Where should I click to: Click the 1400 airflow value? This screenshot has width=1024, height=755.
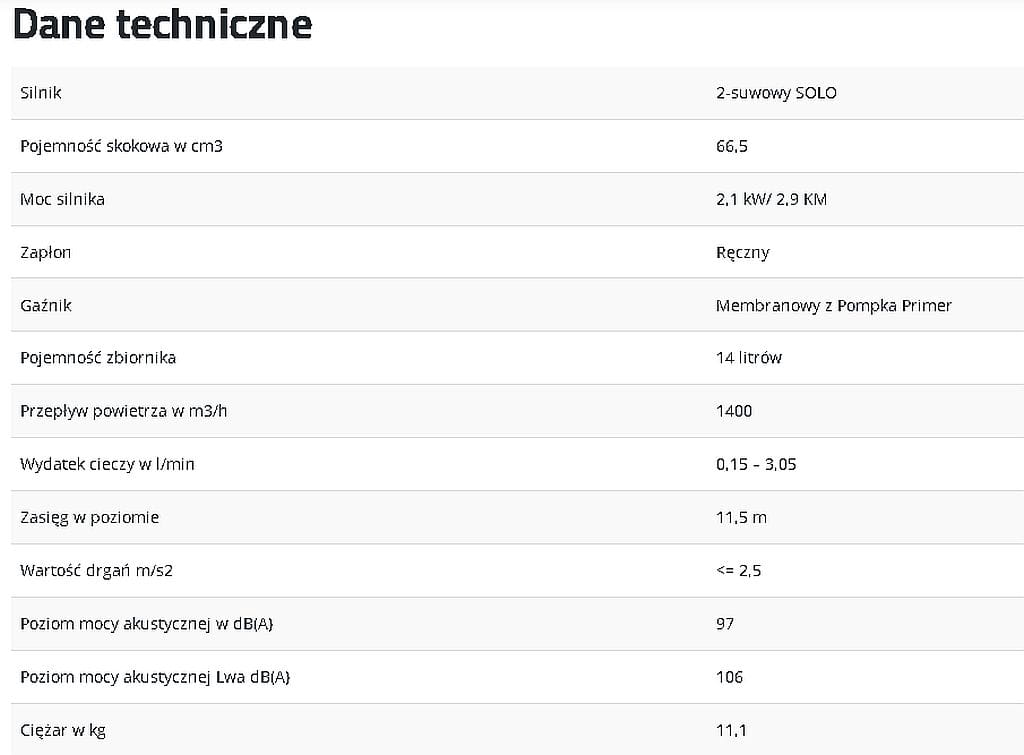point(734,411)
